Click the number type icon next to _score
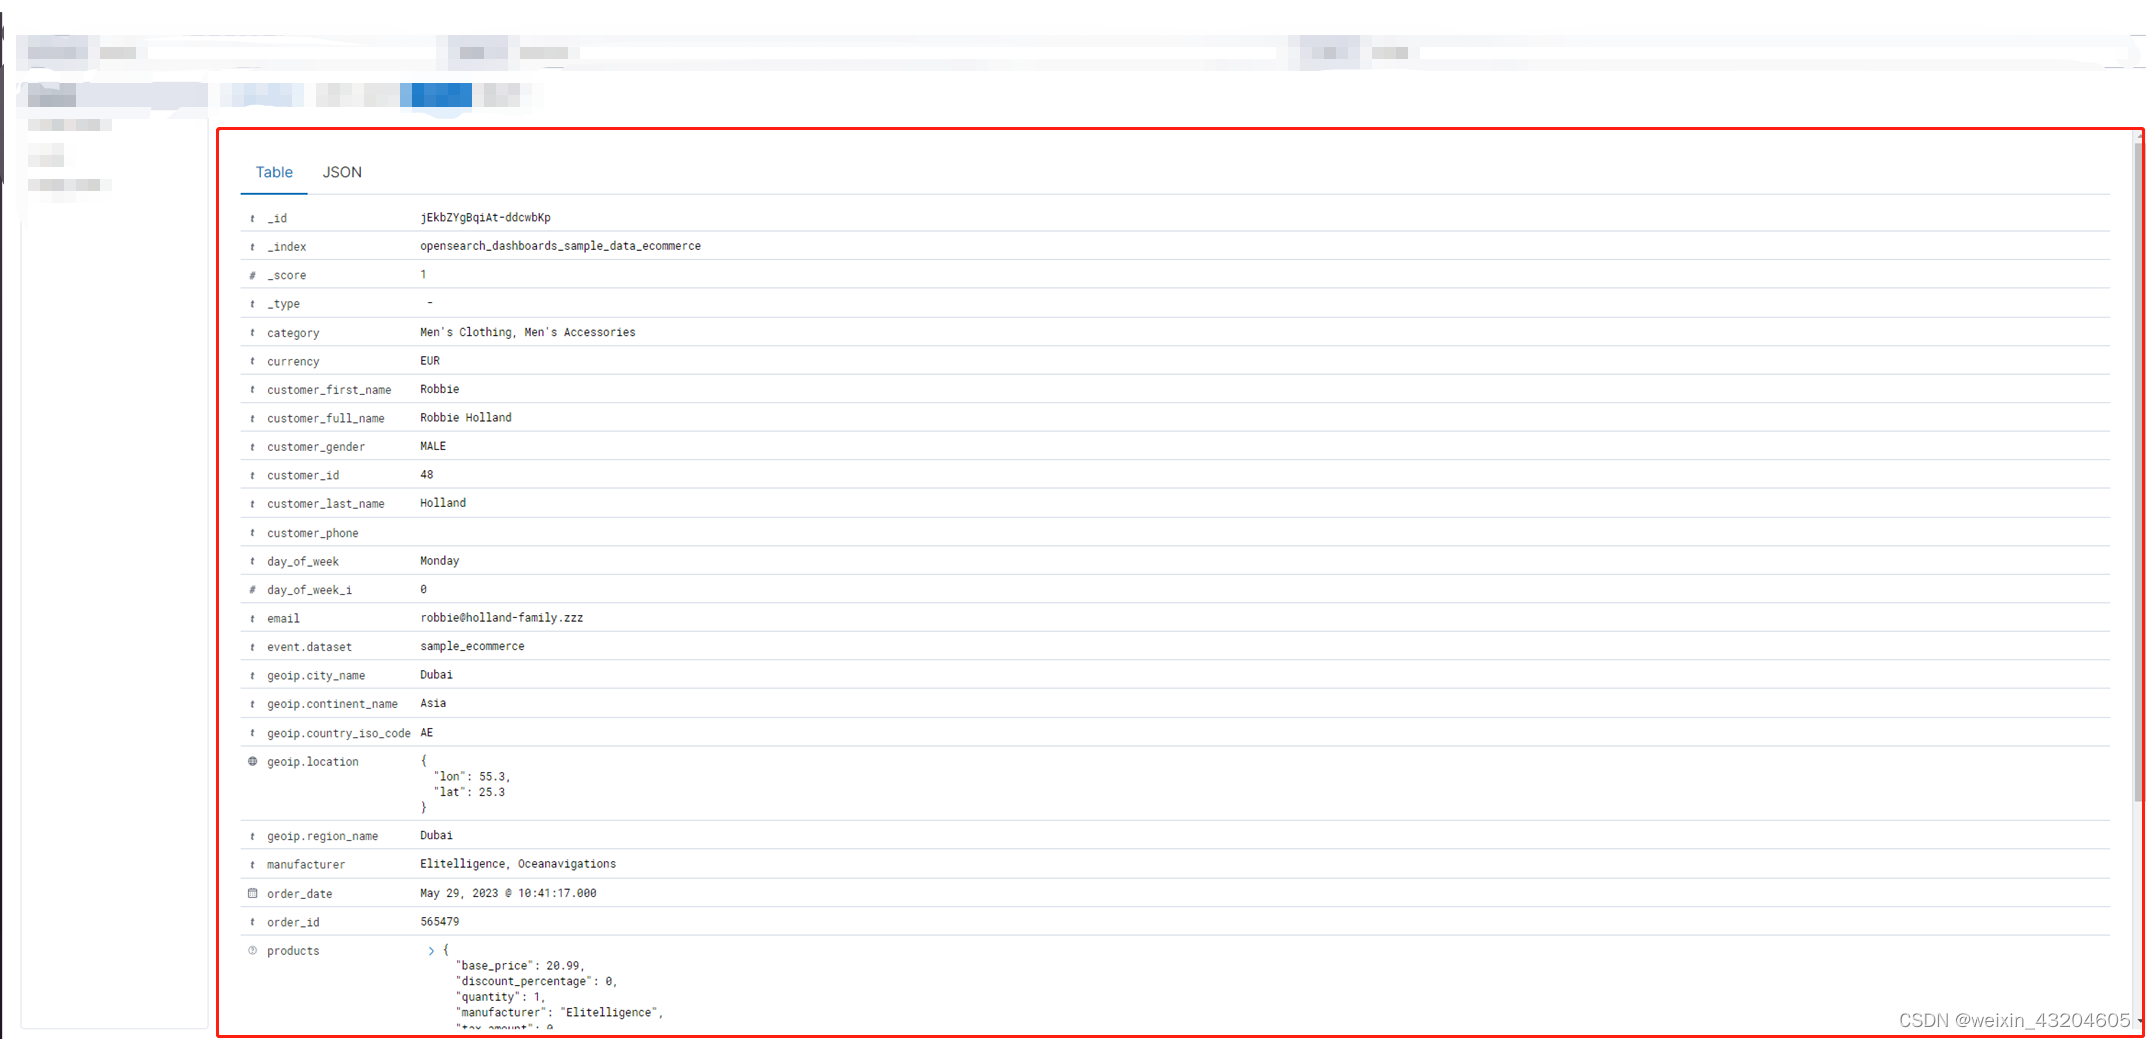 coord(252,274)
